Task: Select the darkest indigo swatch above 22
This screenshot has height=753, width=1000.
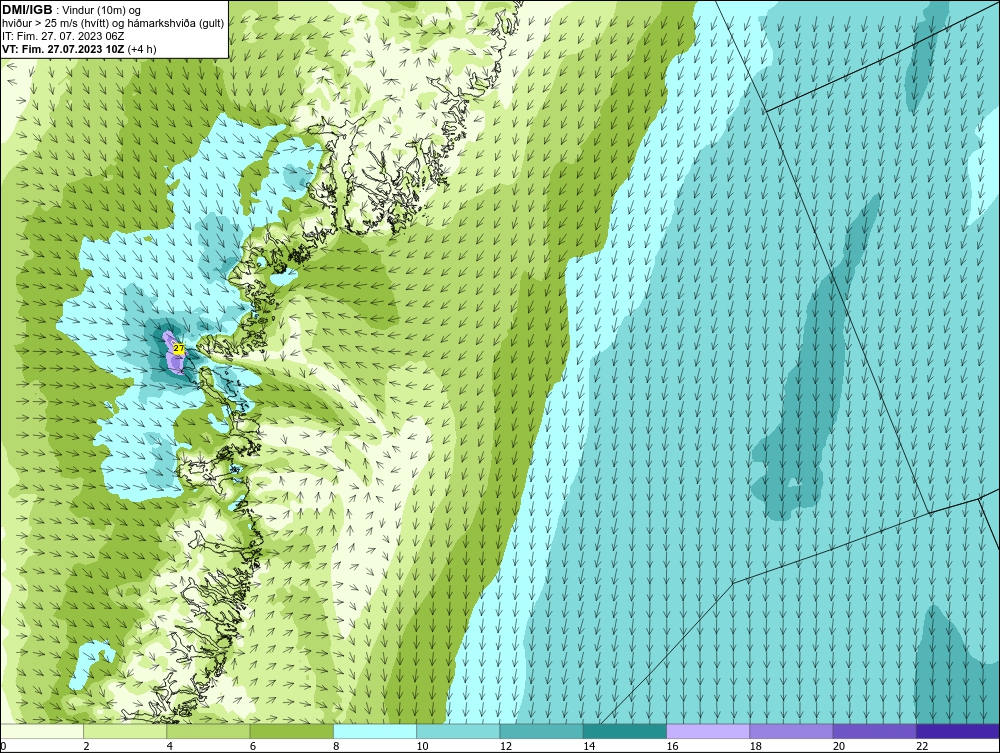Action: (958, 731)
